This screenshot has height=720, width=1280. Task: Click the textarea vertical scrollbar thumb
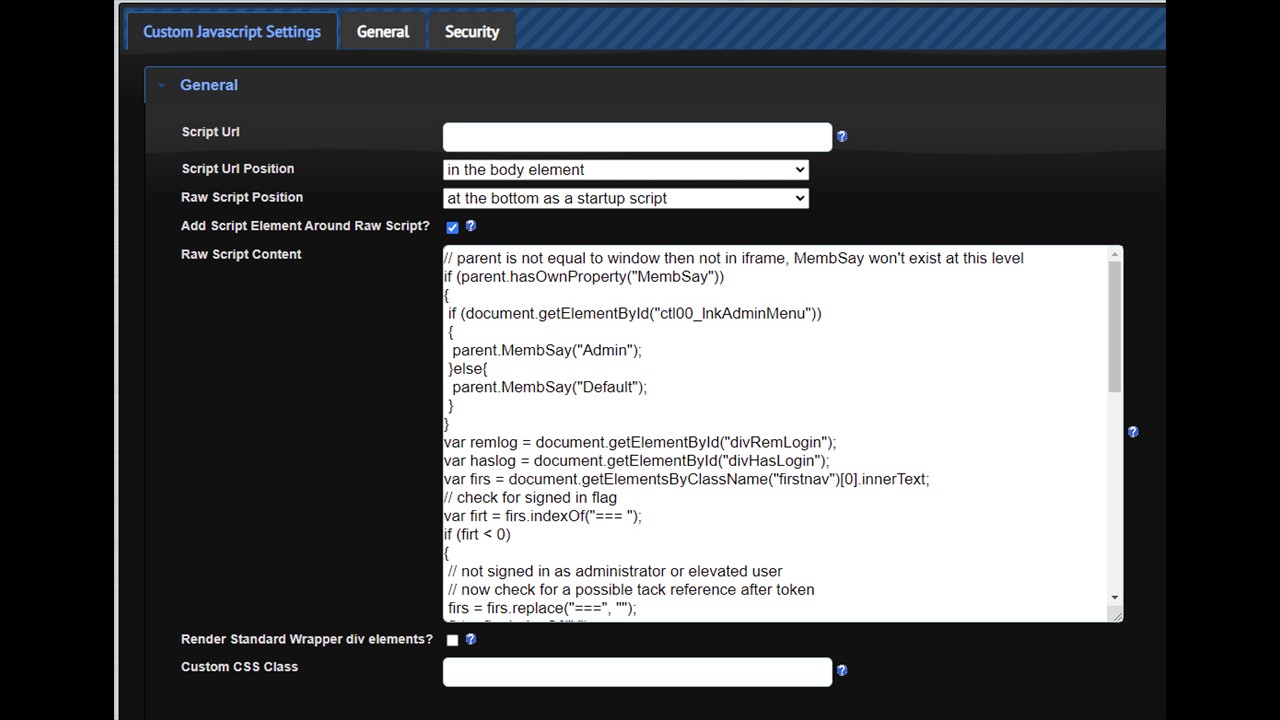pyautogui.click(x=1114, y=327)
